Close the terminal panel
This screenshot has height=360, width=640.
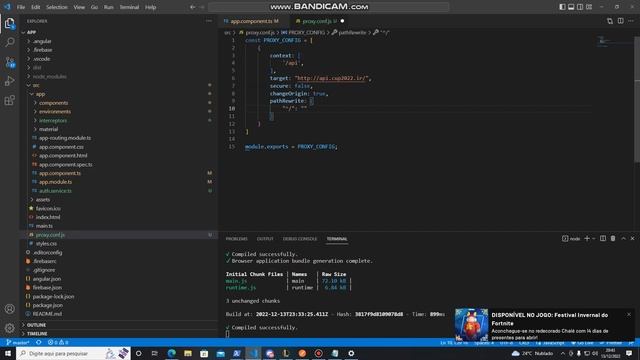coord(632,238)
